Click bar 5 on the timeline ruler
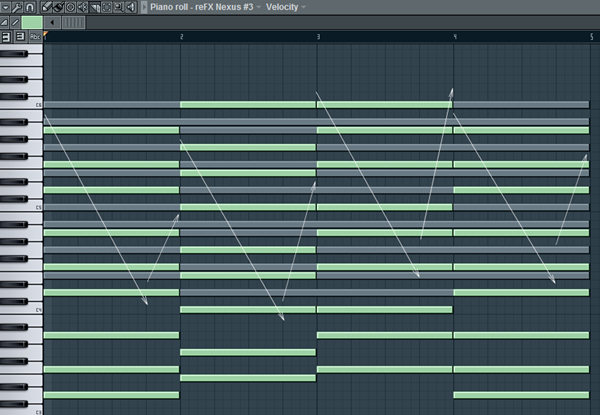The height and width of the screenshot is (415, 600). click(592, 37)
